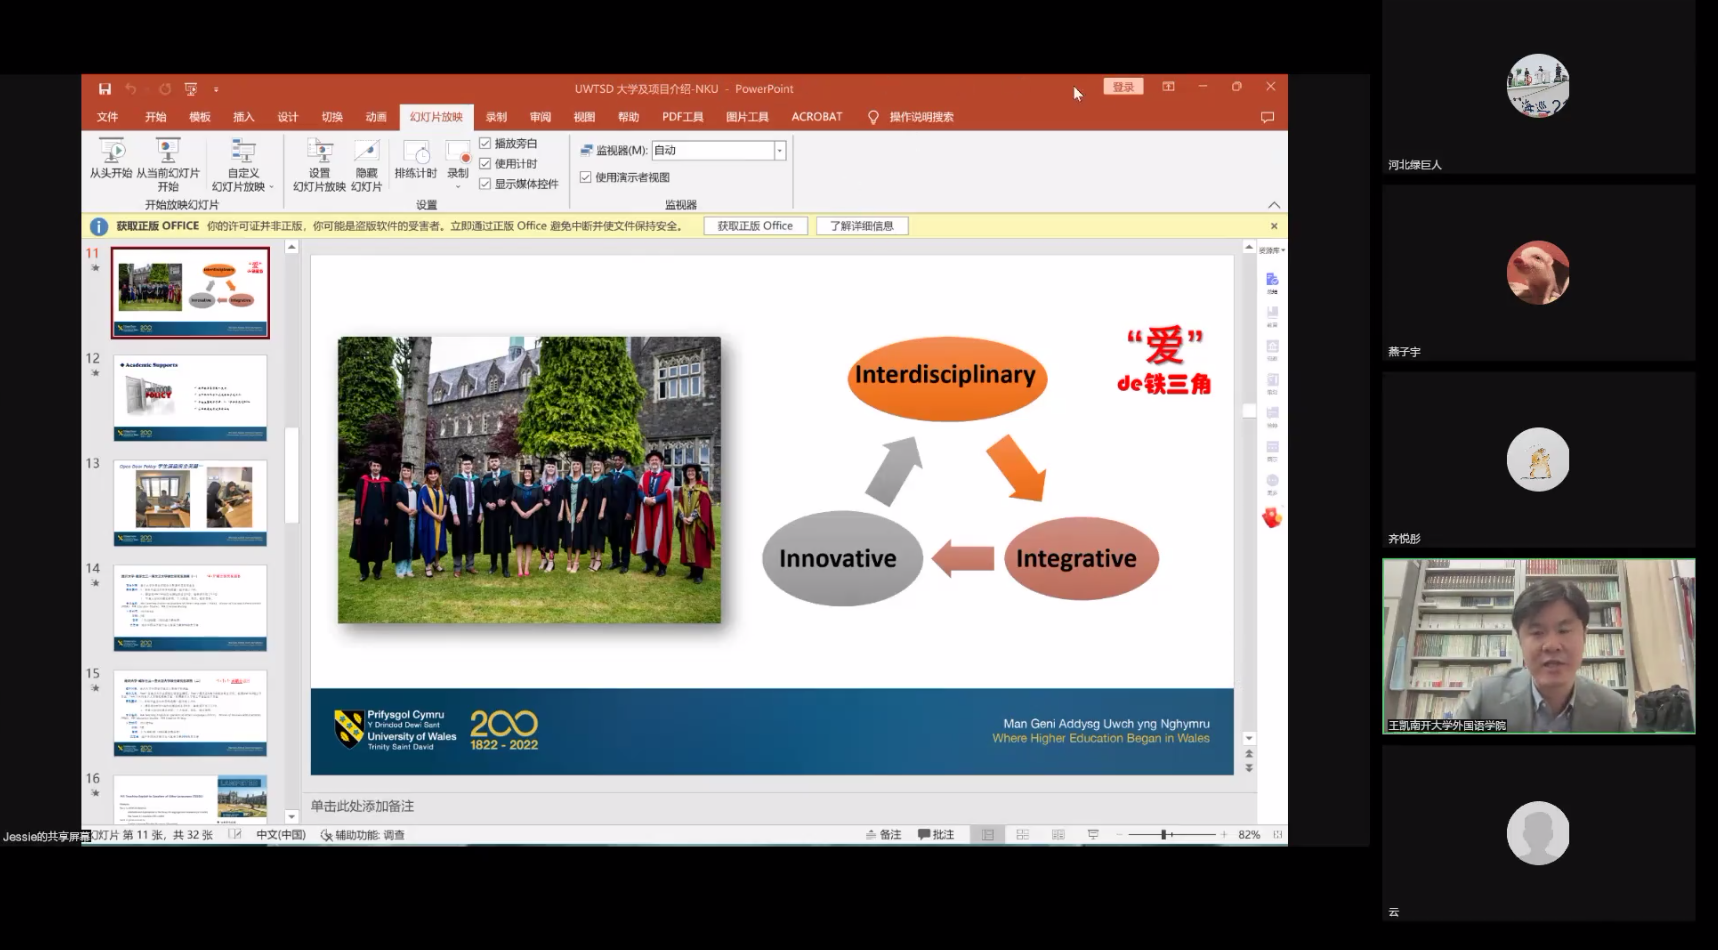The height and width of the screenshot is (950, 1718).
Task: Switch to the Animations (动画) tab
Action: tap(376, 117)
